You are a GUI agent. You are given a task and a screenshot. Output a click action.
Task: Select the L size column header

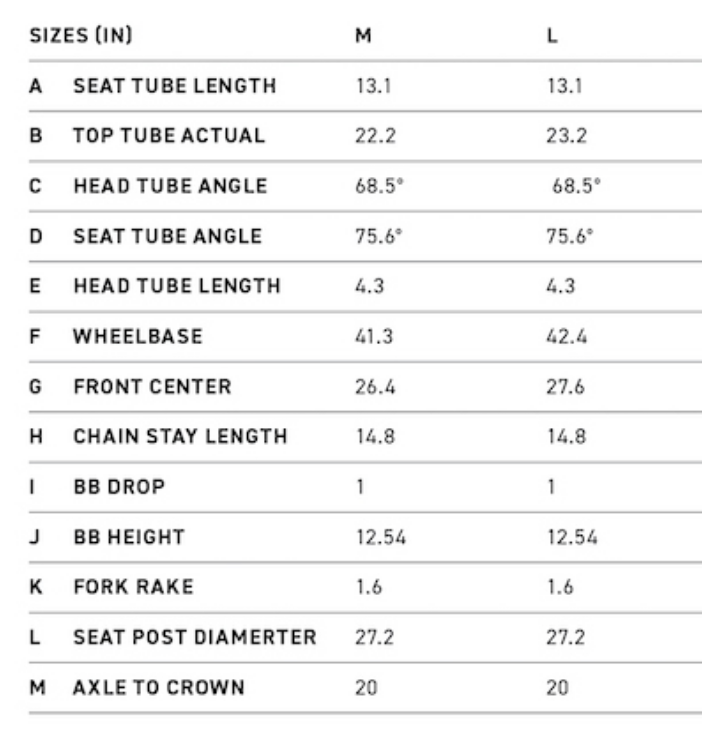[552, 35]
